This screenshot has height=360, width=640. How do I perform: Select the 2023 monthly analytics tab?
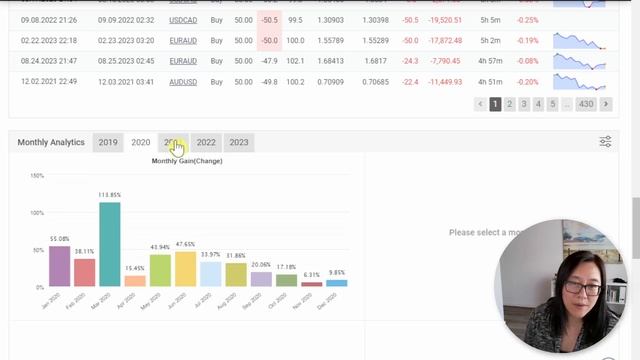[x=239, y=142]
